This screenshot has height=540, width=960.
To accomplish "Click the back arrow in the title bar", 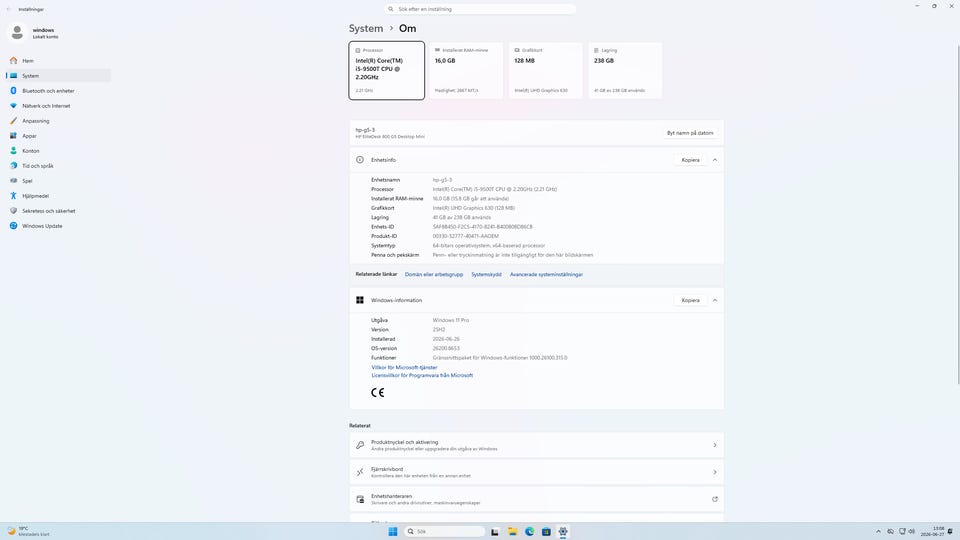I will (x=9, y=9).
